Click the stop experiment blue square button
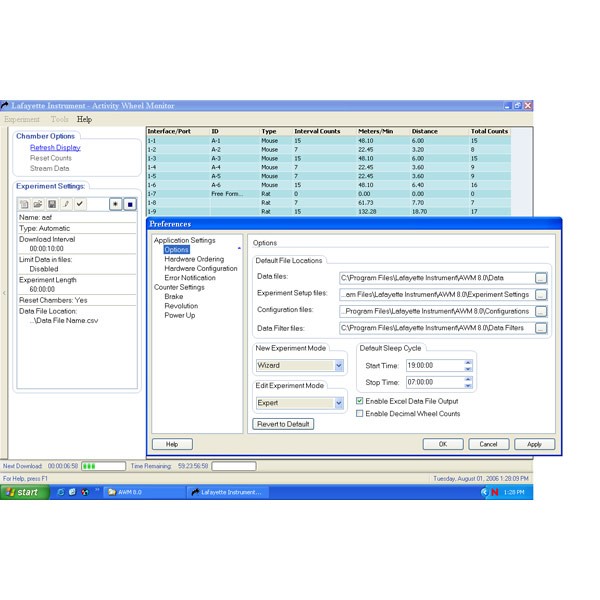 pos(130,204)
